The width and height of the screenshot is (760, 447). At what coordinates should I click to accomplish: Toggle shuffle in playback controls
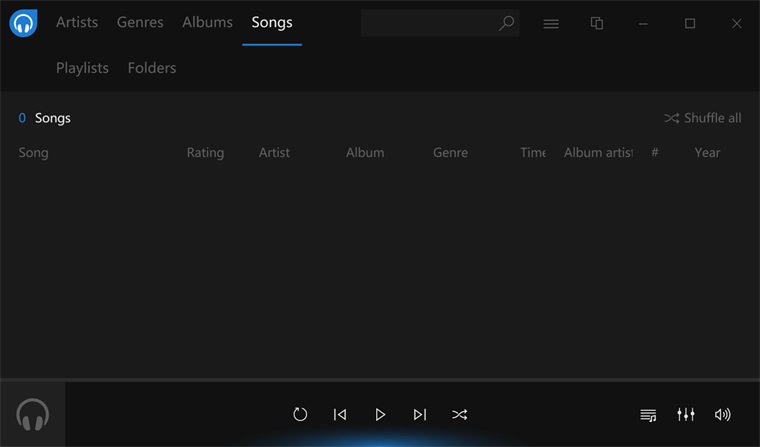coord(459,414)
